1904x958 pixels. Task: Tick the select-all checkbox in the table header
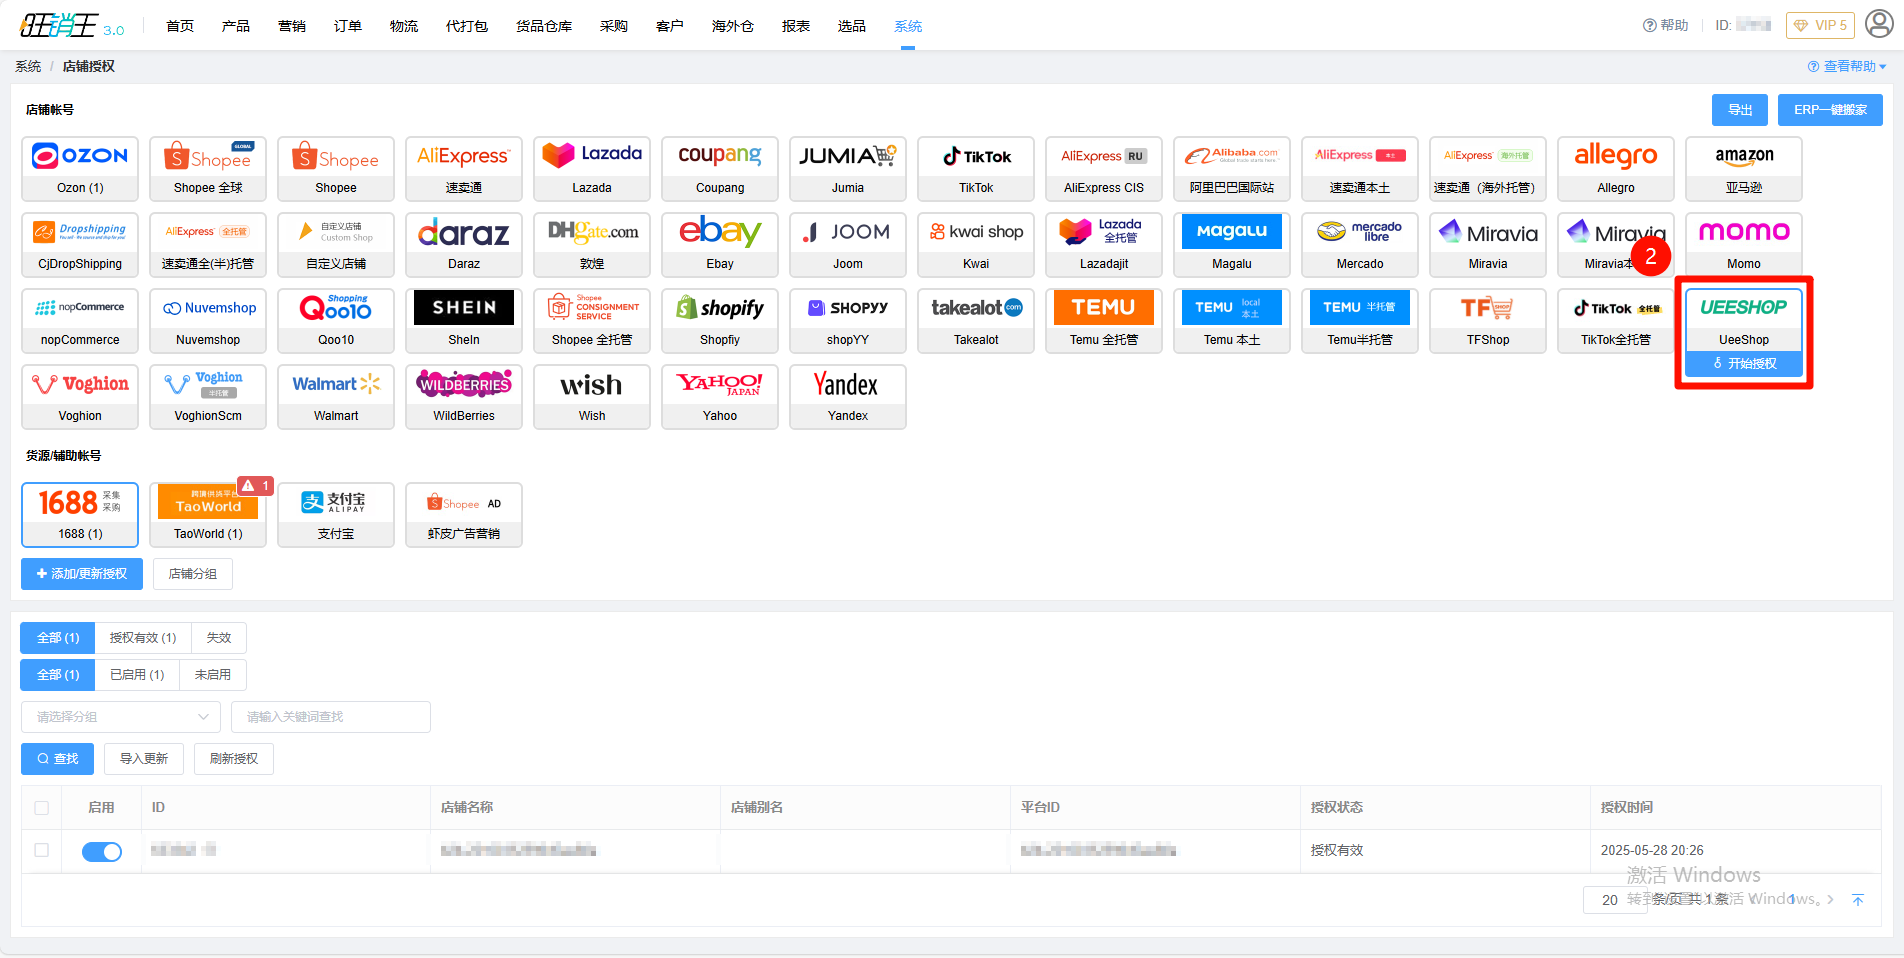[41, 808]
